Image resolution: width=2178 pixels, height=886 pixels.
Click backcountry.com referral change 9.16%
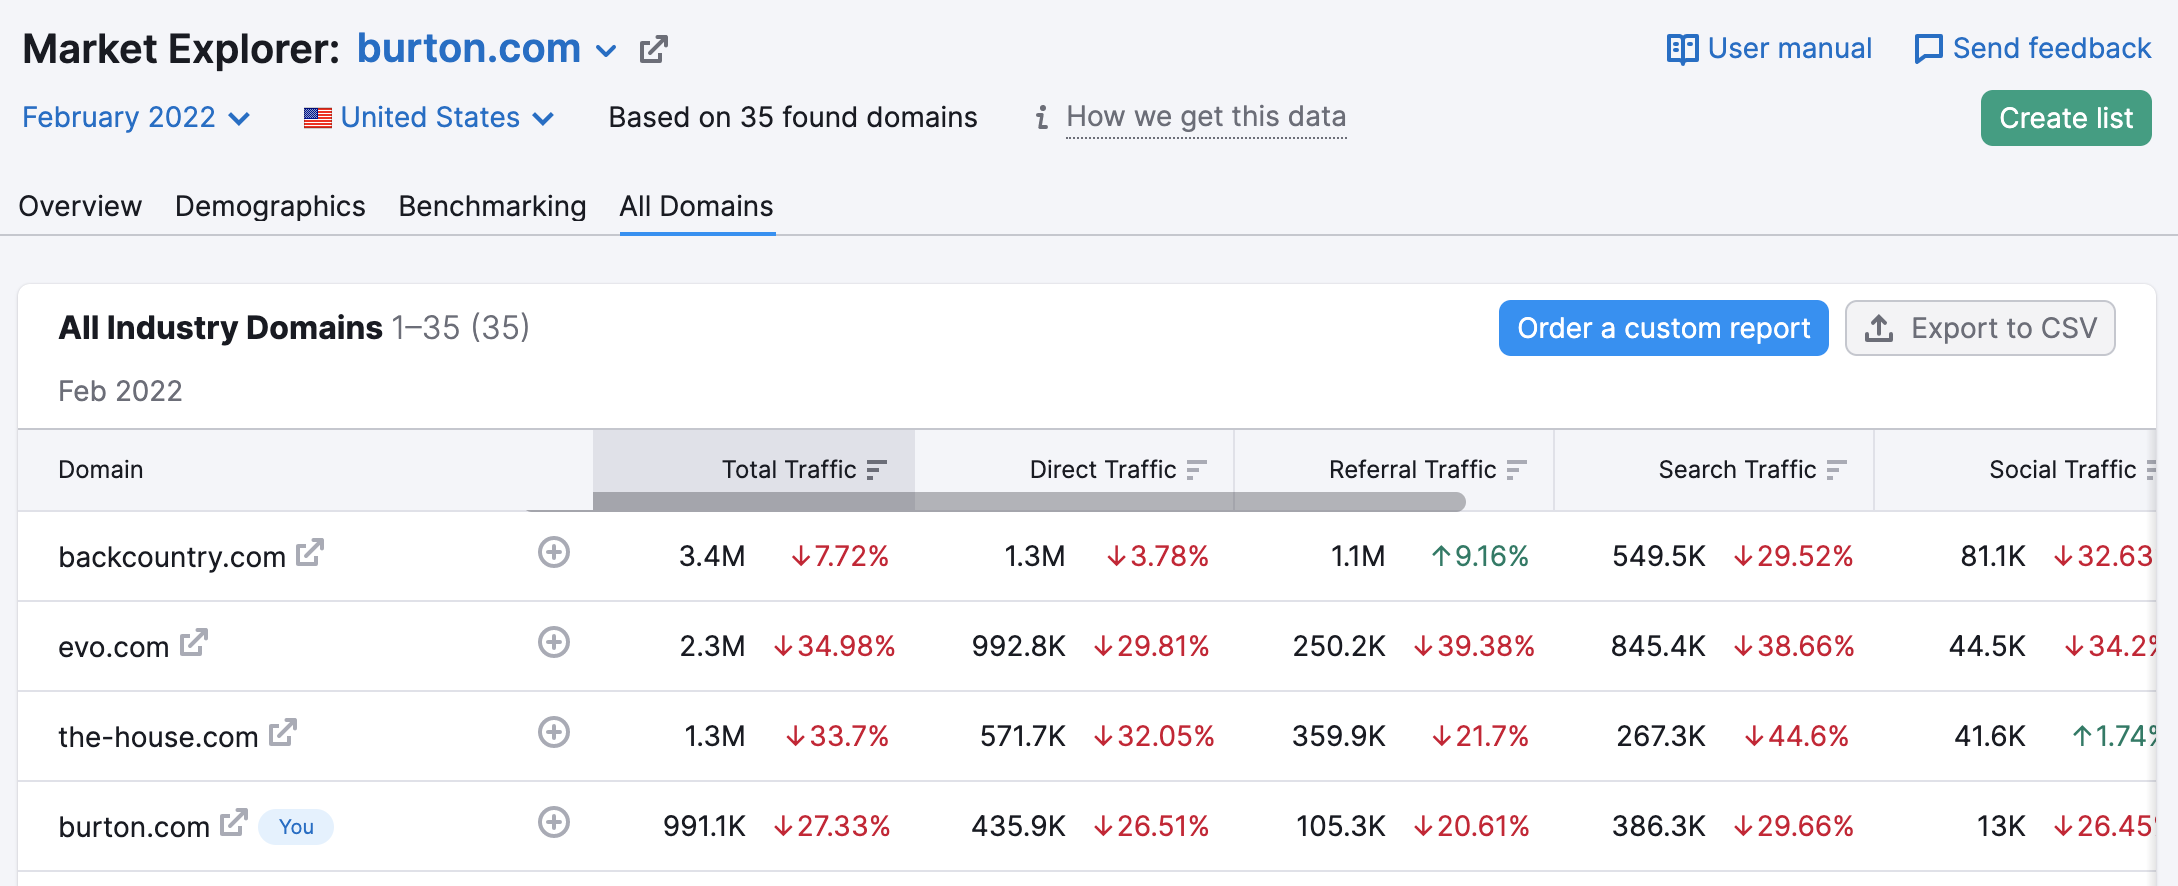1480,556
